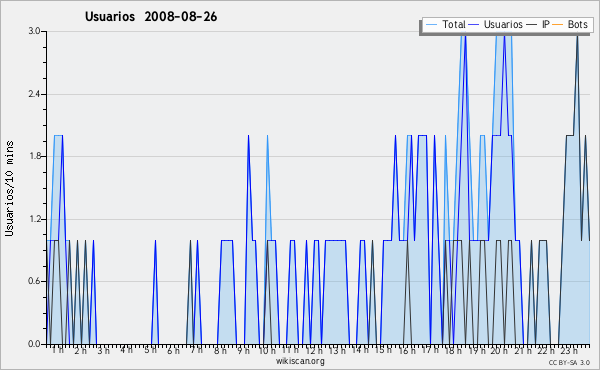Viewport: 600px width, 370px height.
Task: Click the orange Bots legend line
Action: coord(558,25)
